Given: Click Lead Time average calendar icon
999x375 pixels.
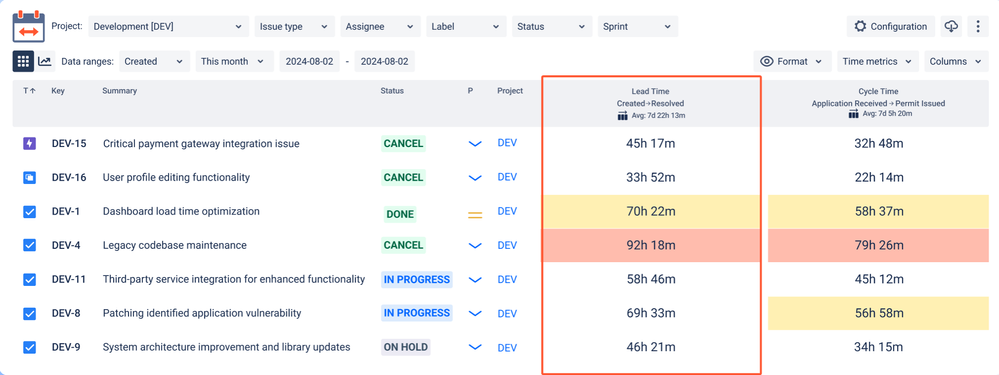Looking at the screenshot, I should (x=622, y=115).
